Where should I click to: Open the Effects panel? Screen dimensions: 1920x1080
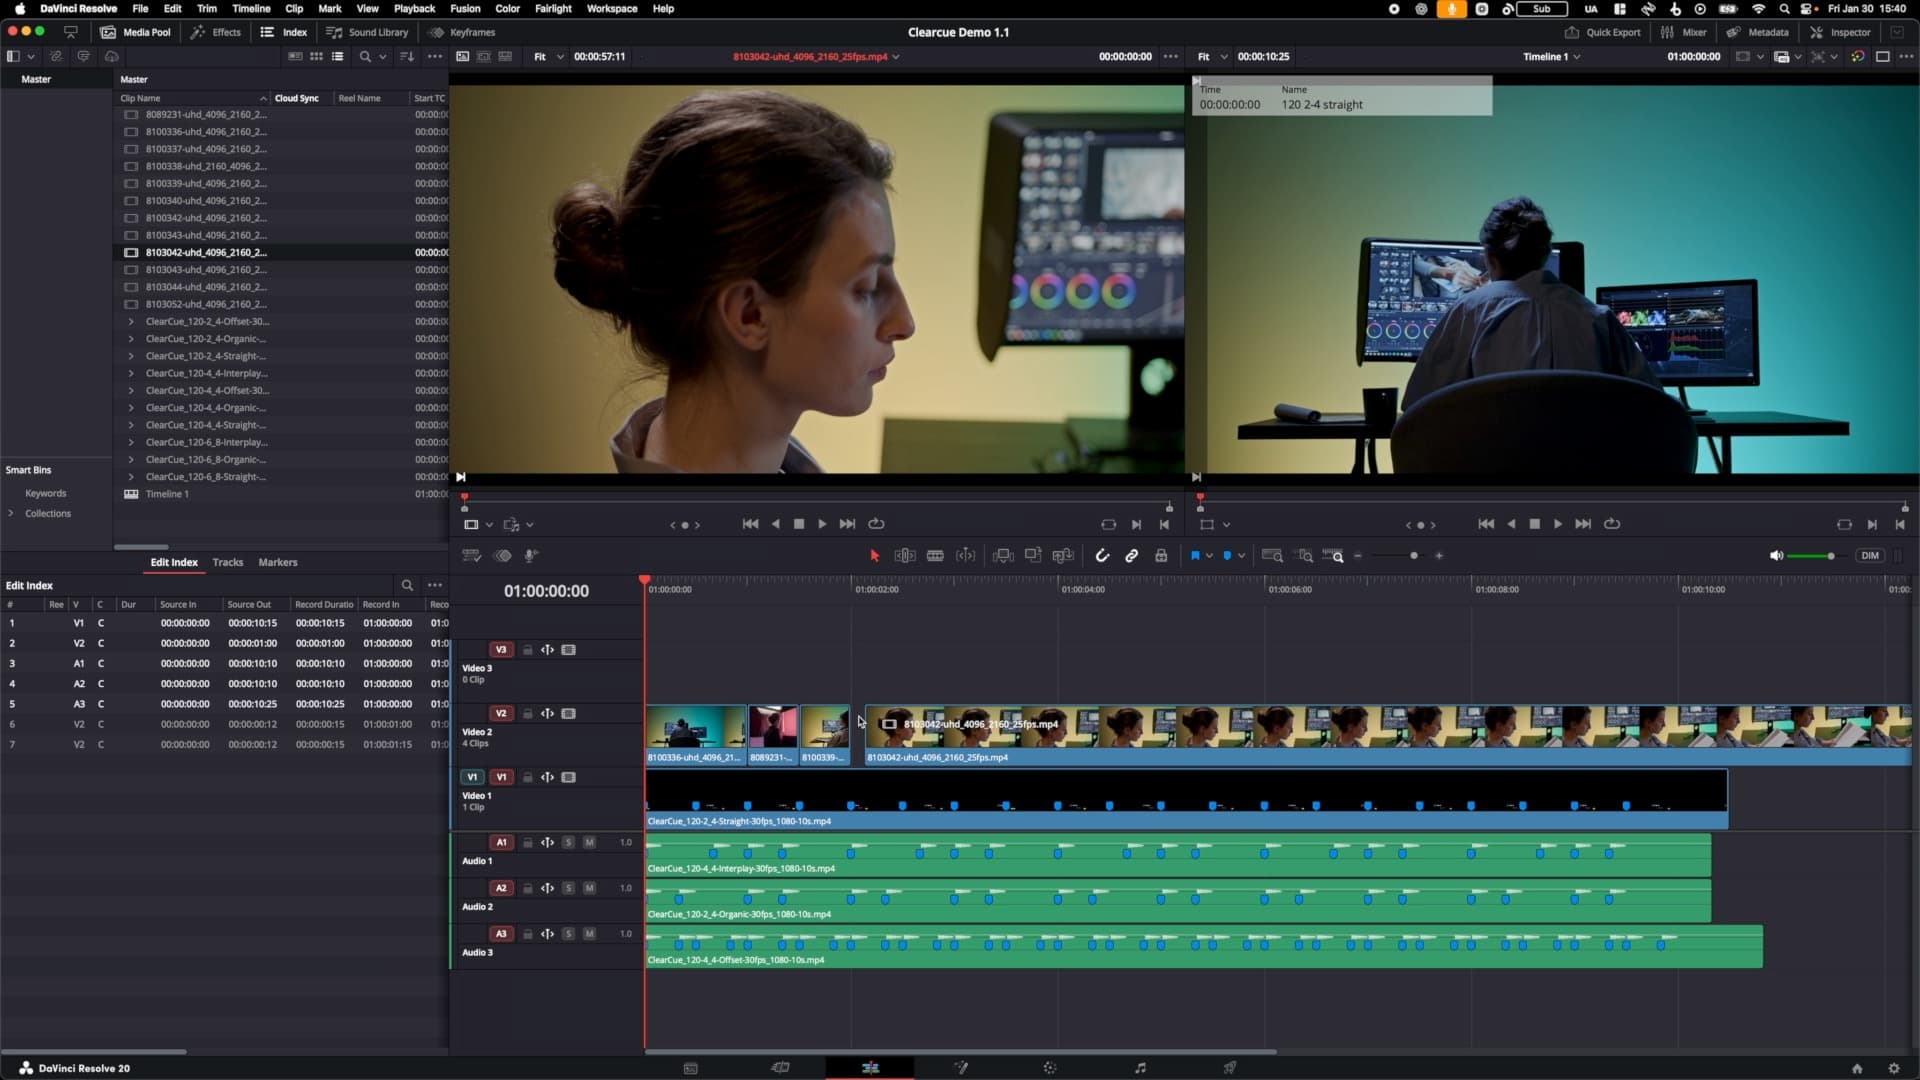216,32
